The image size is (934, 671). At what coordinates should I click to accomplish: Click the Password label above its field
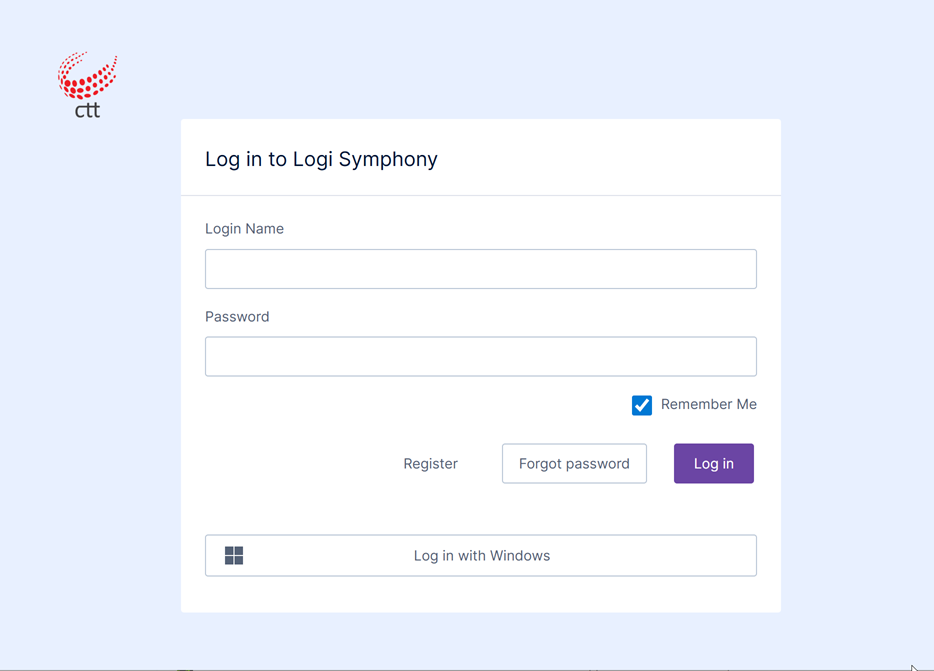click(237, 316)
